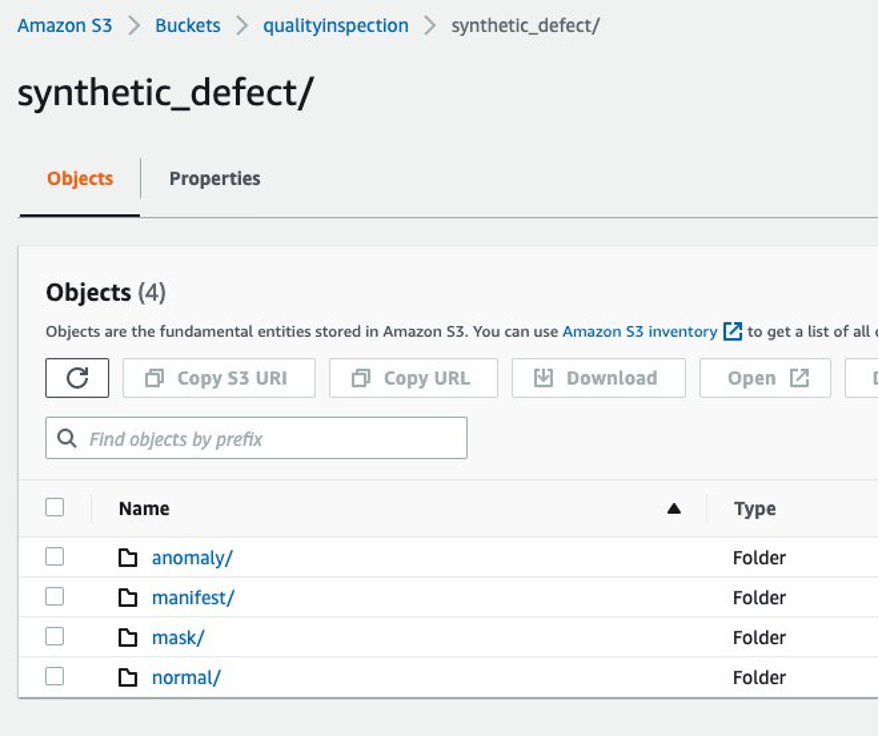The height and width of the screenshot is (737, 879).
Task: Toggle the select-all objects checkbox
Action: 55,508
